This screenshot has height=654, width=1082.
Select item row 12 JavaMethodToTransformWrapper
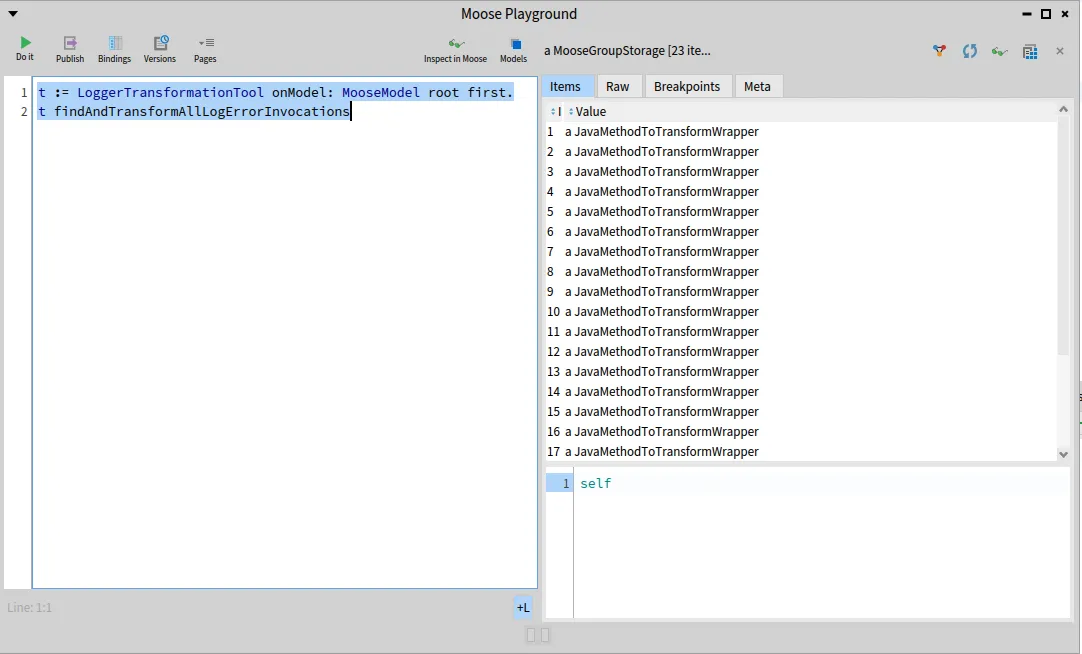click(x=801, y=352)
